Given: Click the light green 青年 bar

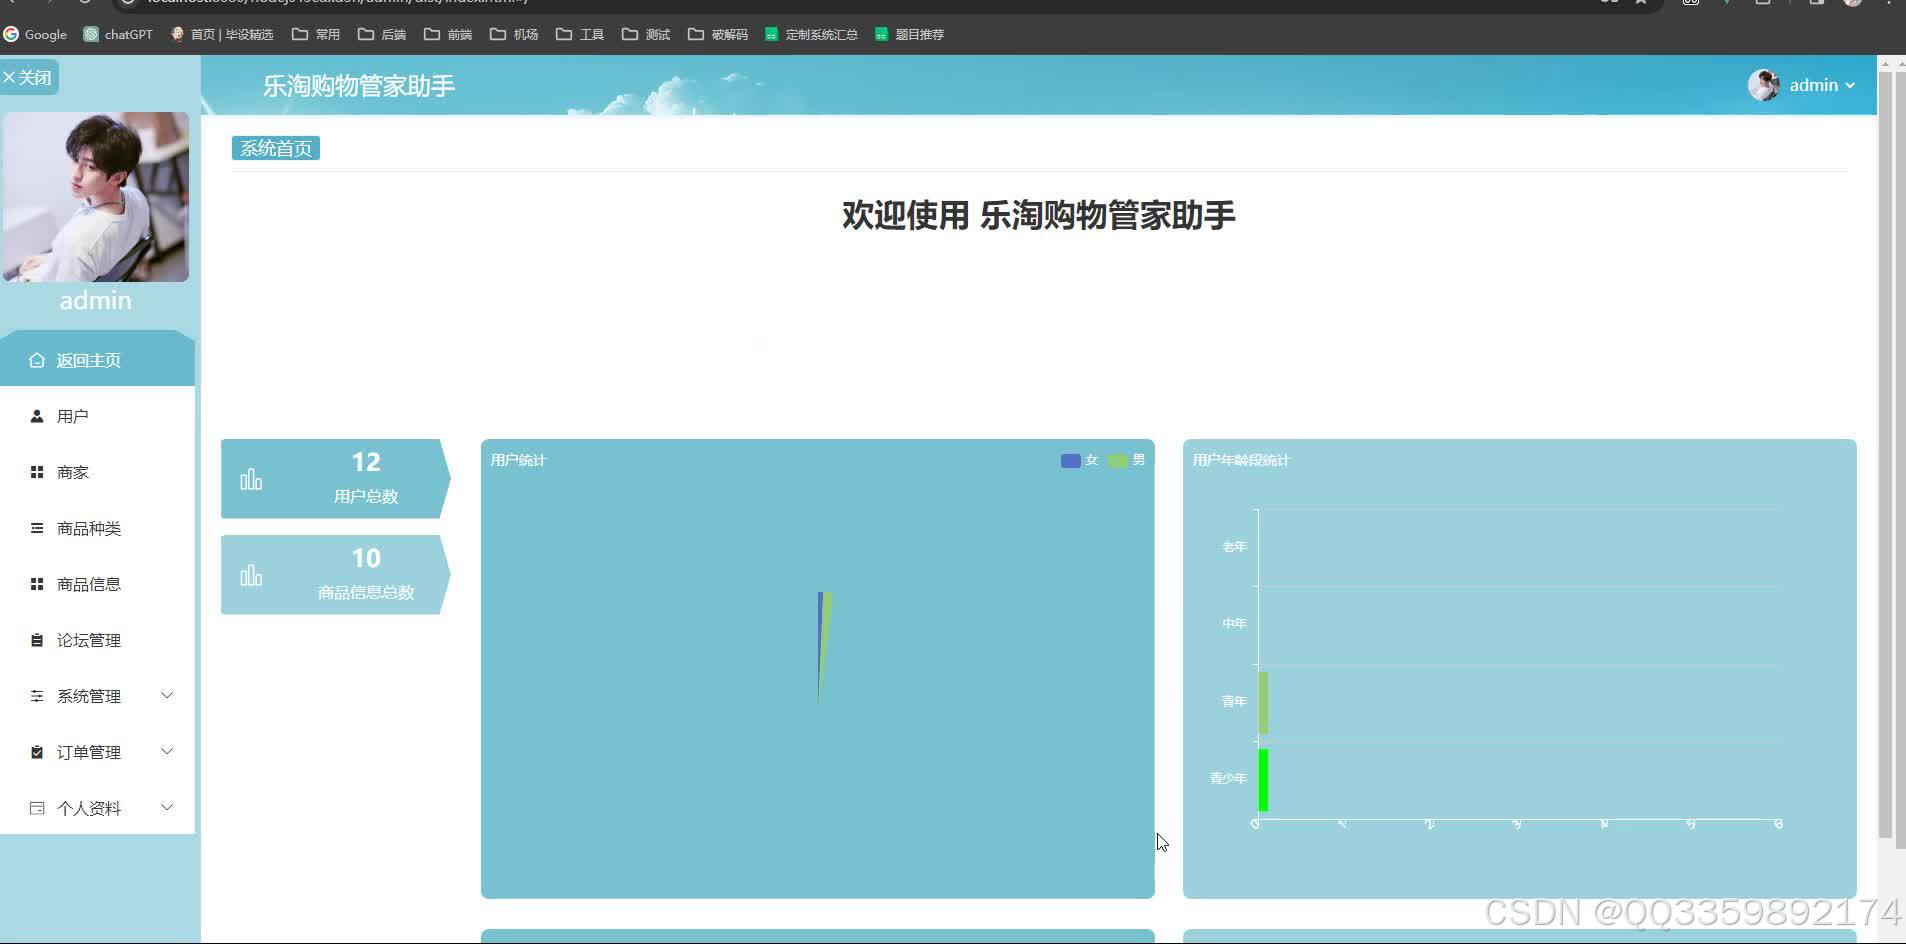Looking at the screenshot, I should (x=1263, y=702).
